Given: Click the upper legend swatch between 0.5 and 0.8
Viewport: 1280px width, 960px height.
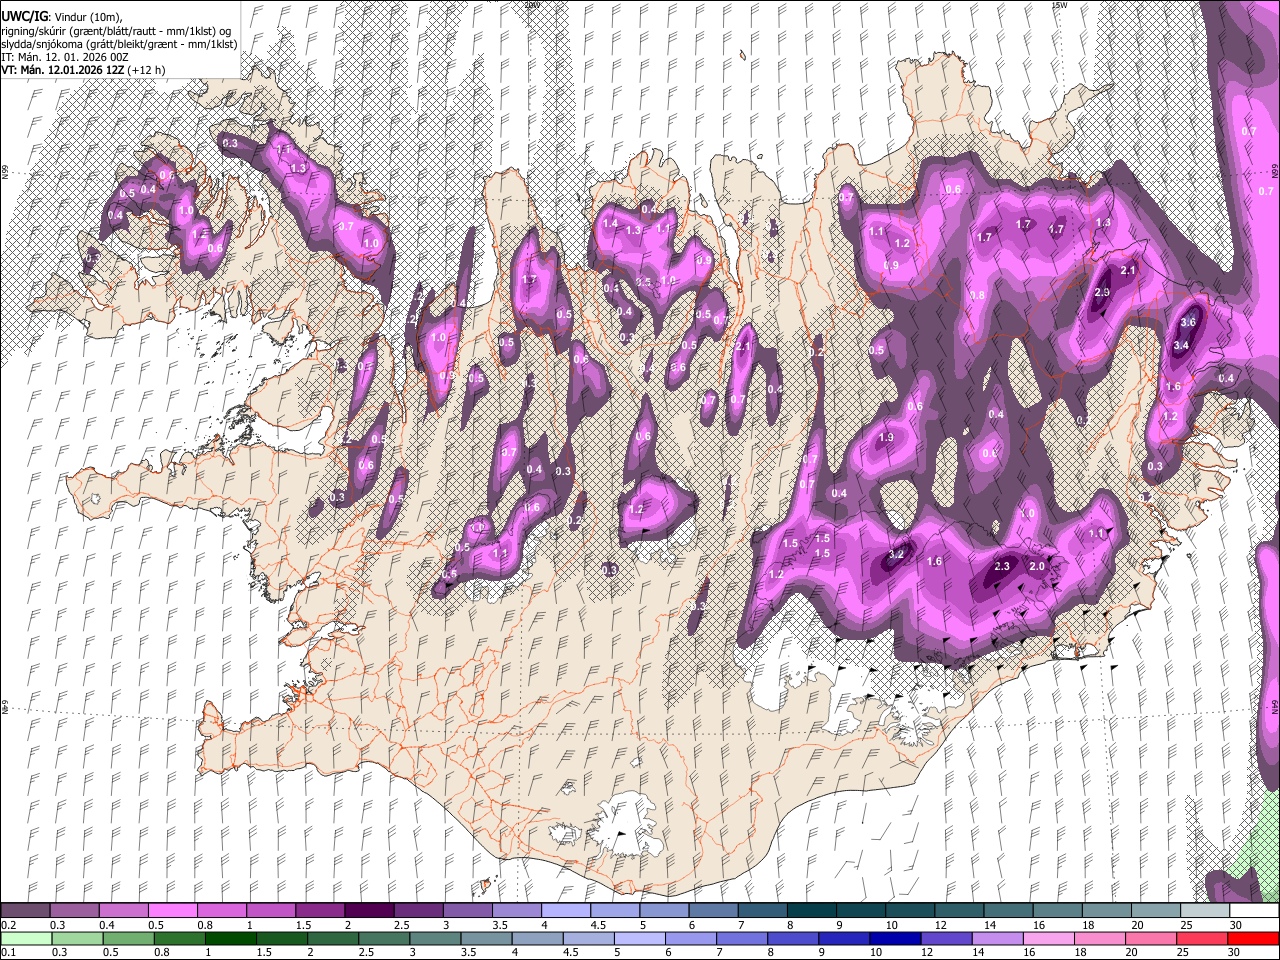Looking at the screenshot, I should [173, 911].
